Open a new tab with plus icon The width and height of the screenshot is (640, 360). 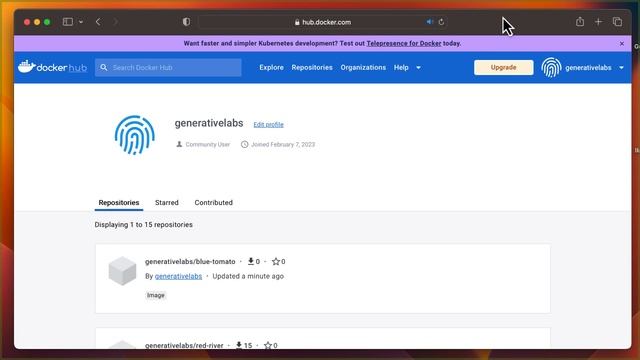[598, 22]
